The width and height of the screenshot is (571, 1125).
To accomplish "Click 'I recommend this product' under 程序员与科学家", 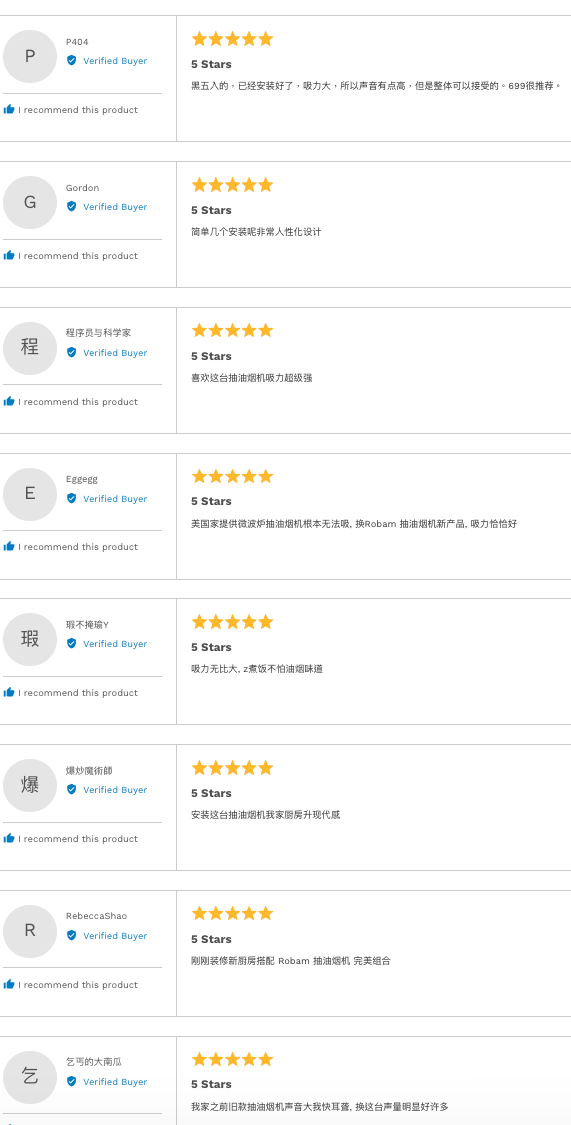I will pyautogui.click(x=78, y=402).
